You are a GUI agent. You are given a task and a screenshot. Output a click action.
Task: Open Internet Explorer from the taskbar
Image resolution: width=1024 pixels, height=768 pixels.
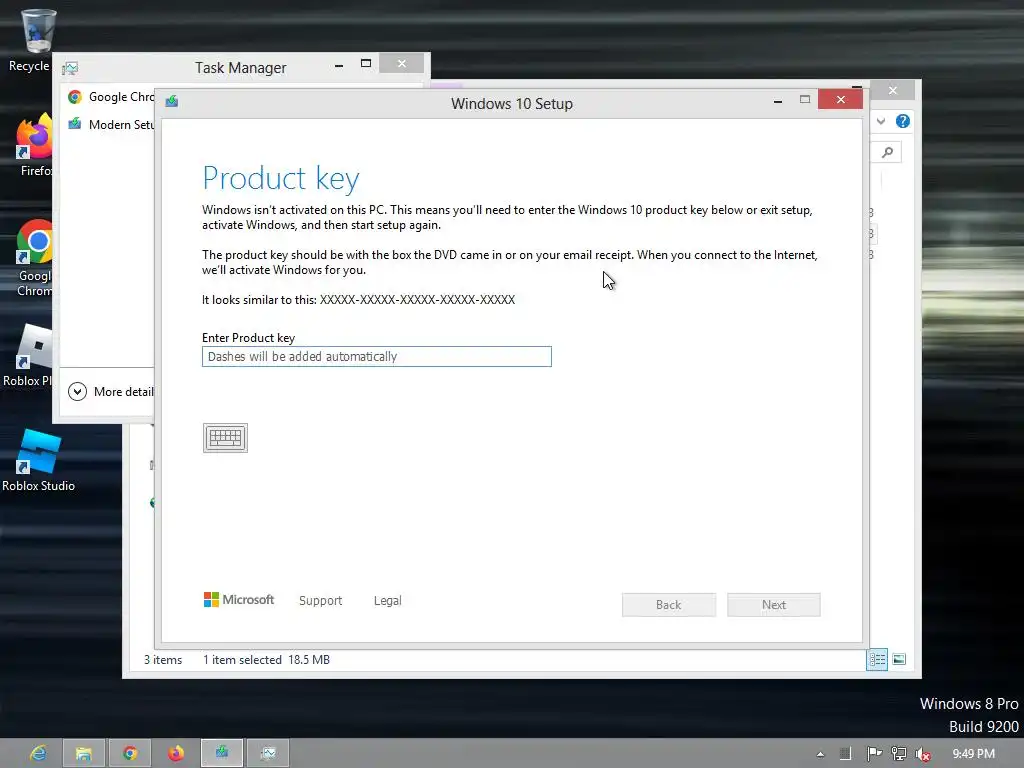click(39, 754)
